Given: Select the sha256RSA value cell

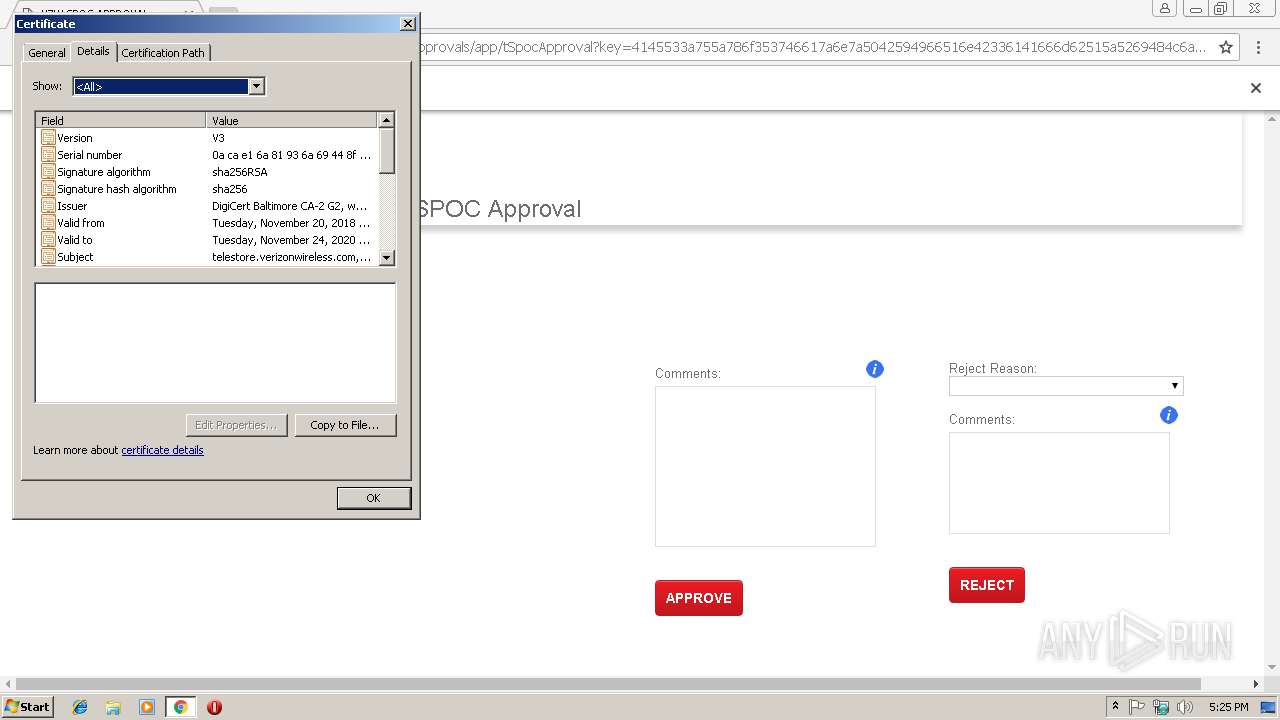Looking at the screenshot, I should (x=240, y=172).
